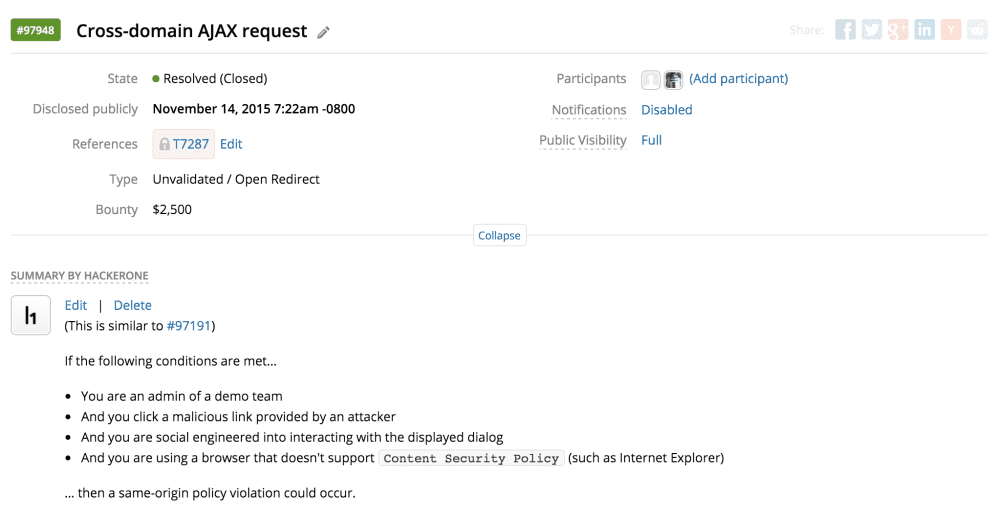Screen dimensions: 996x518
Task: Share report on LinkedIn
Action: [x=924, y=30]
